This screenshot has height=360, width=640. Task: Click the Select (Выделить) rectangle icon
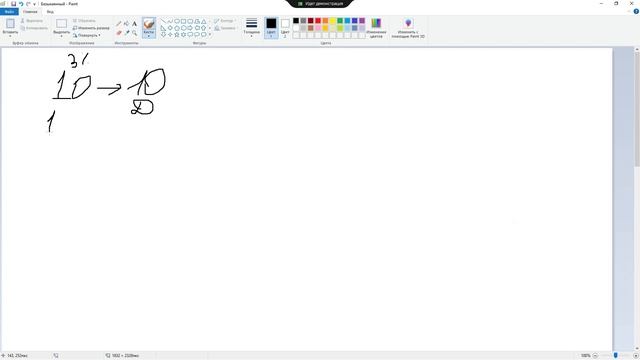(x=62, y=23)
